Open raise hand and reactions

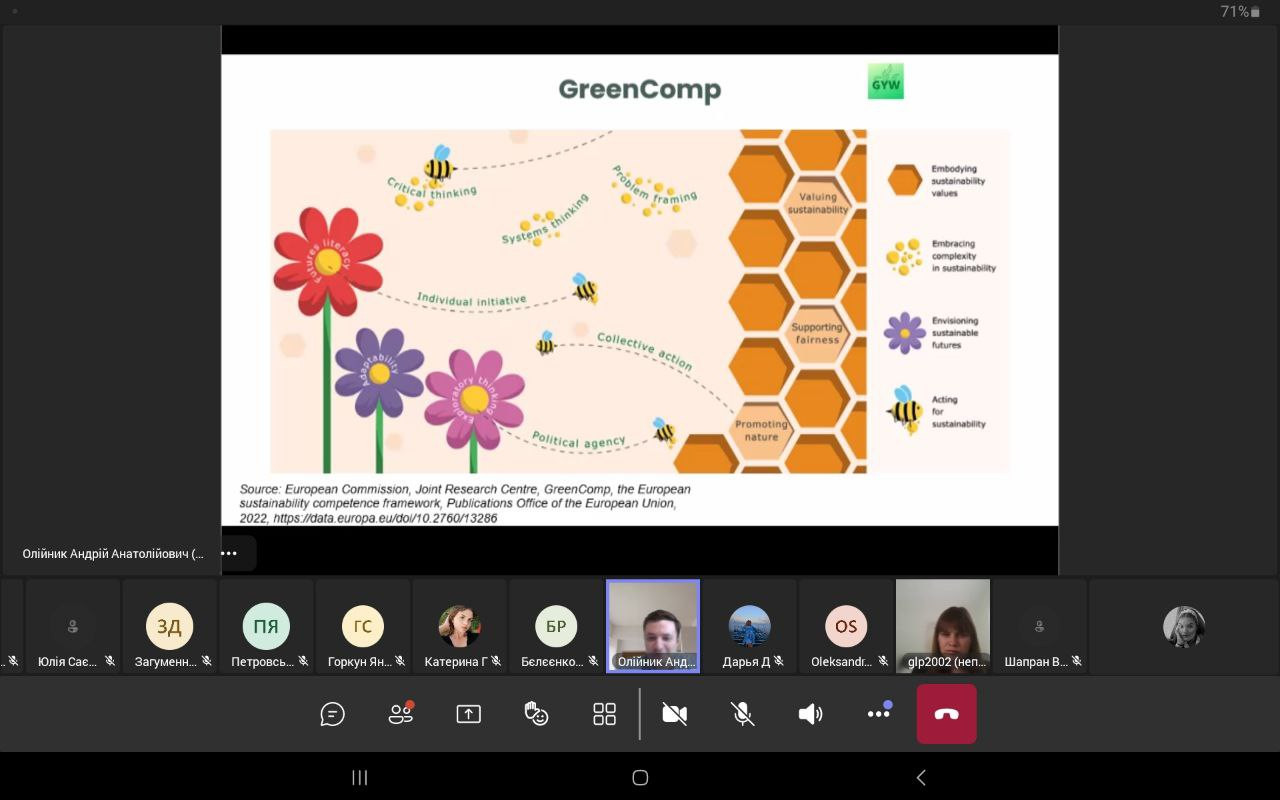point(536,714)
